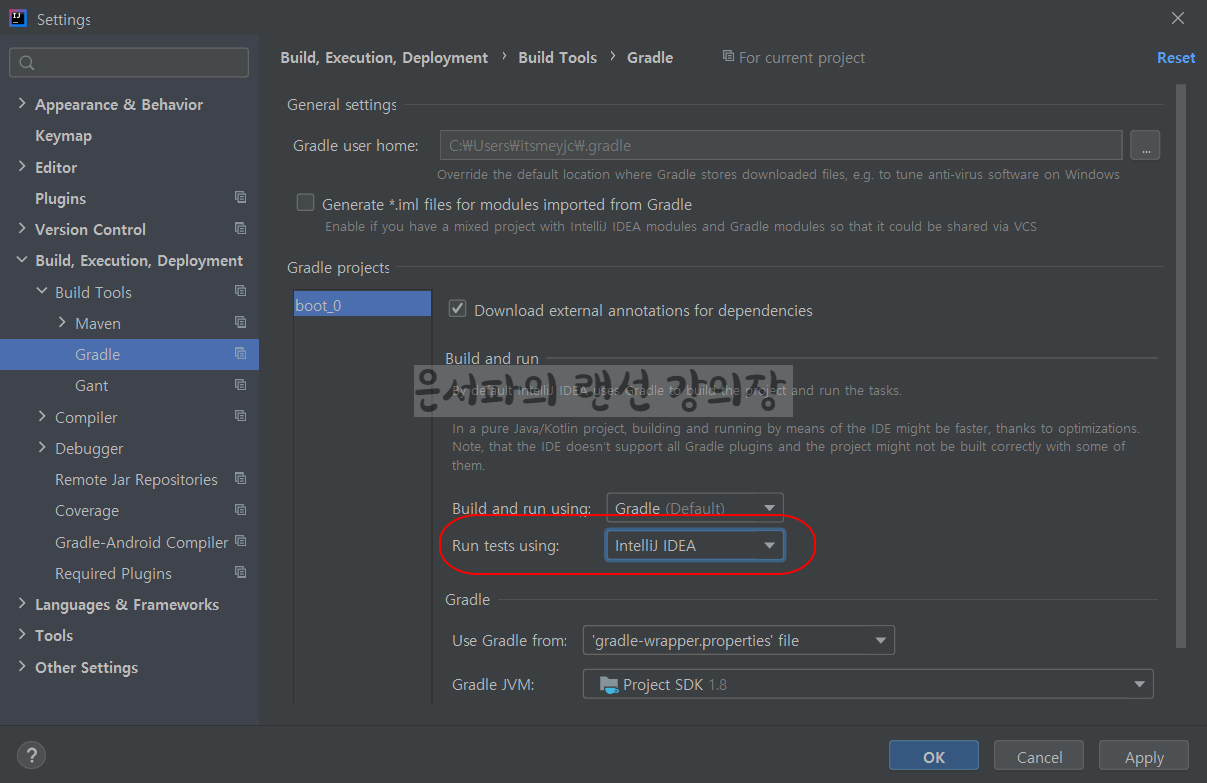
Task: Click project-level icon next to Coverage
Action: 240,509
